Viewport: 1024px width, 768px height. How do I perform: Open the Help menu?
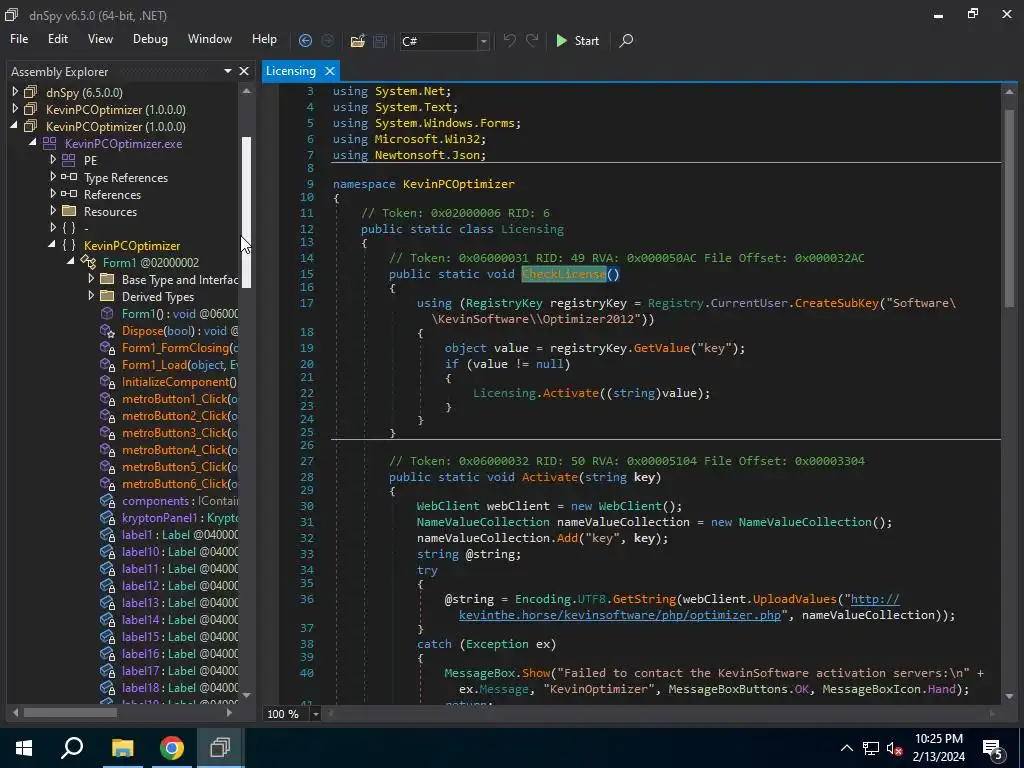point(264,39)
